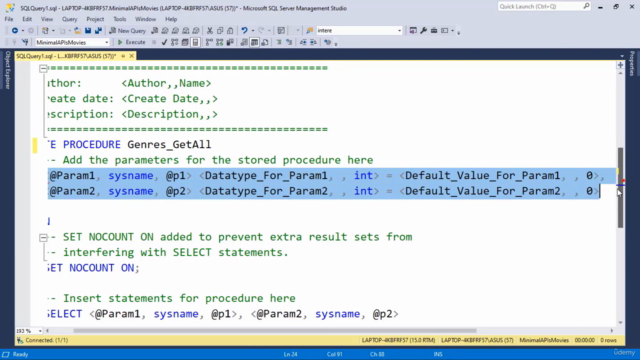This screenshot has height=360, width=640.
Task: Open the Properties Window icon in the toolbar
Action: pyautogui.click(x=413, y=31)
